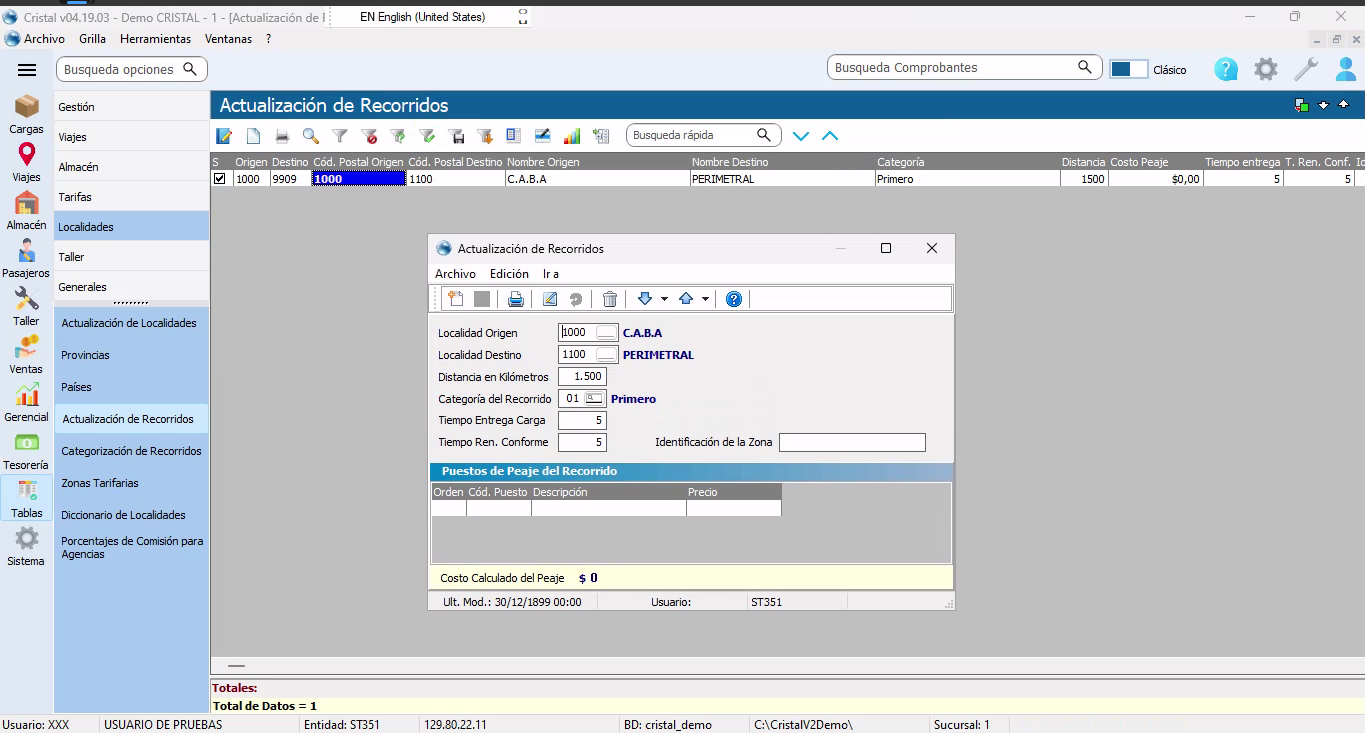Open the Edición menu in dialog
This screenshot has width=1365, height=733.
tap(509, 274)
